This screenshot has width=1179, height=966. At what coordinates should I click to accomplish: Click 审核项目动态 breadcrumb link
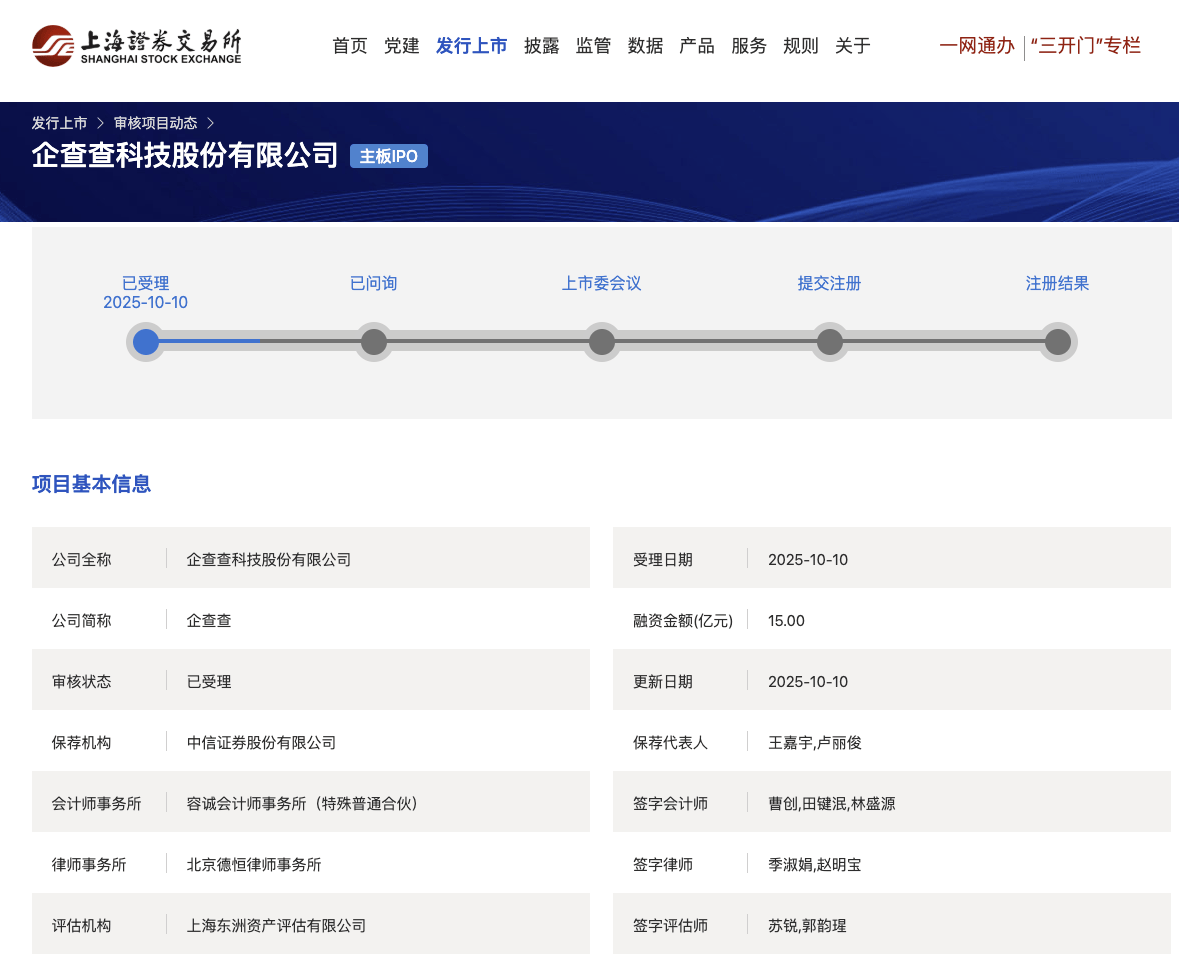pos(155,123)
